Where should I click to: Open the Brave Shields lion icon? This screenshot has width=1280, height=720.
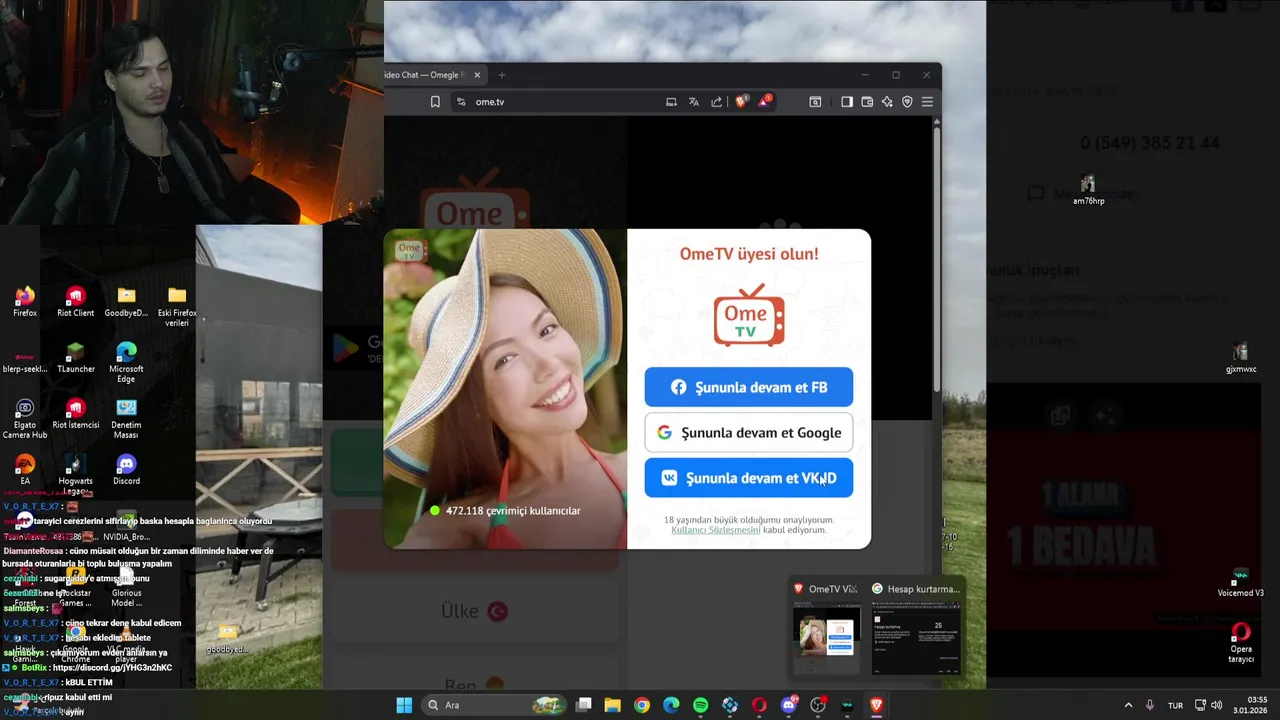pos(741,102)
